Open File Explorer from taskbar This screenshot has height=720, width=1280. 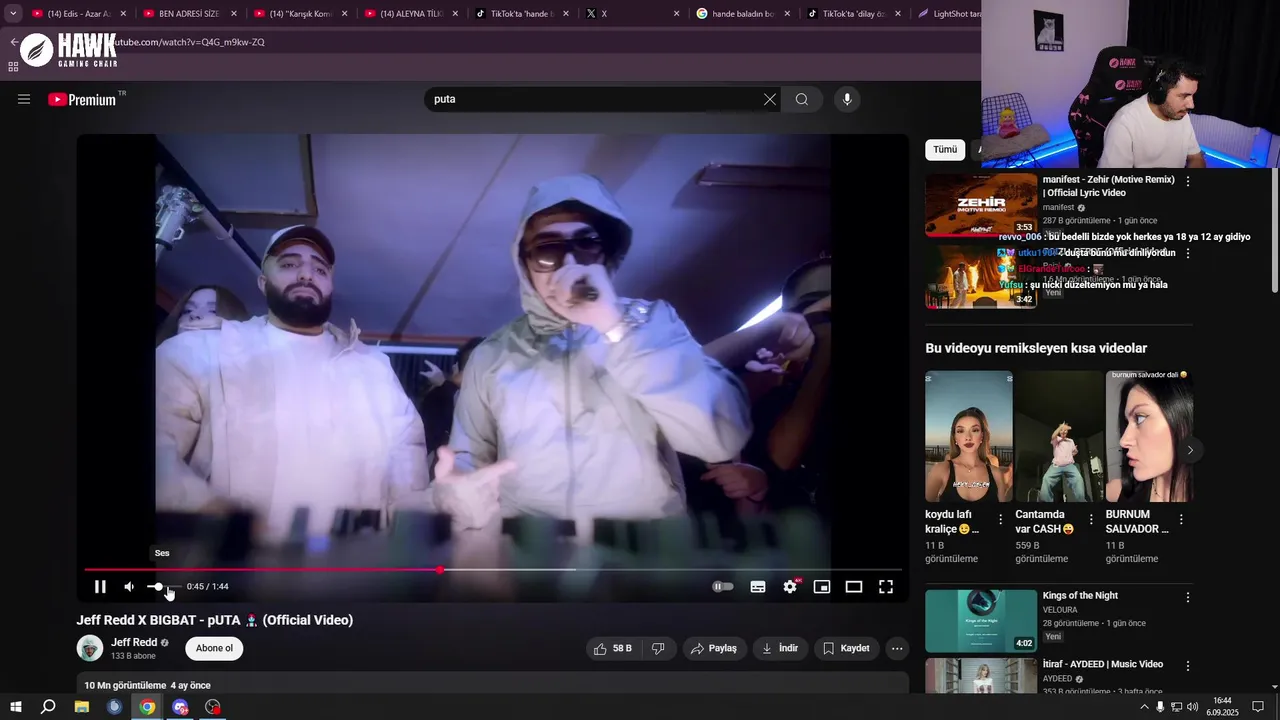coord(82,707)
